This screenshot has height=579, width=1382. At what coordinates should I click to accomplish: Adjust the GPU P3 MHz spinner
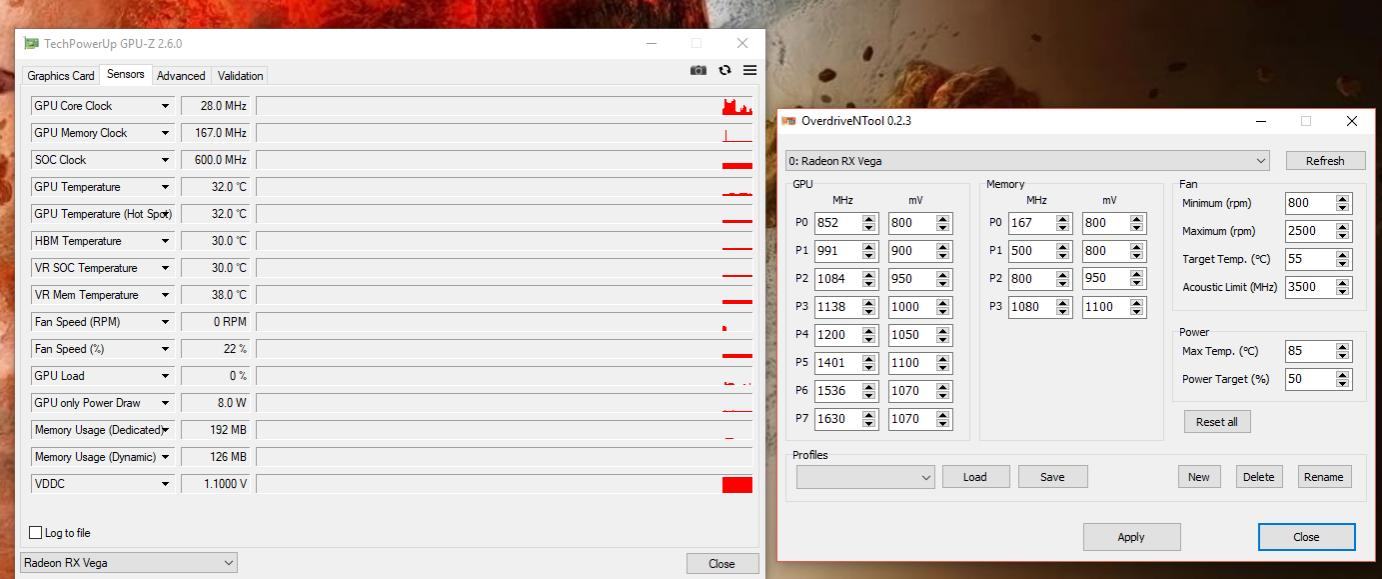tap(869, 307)
